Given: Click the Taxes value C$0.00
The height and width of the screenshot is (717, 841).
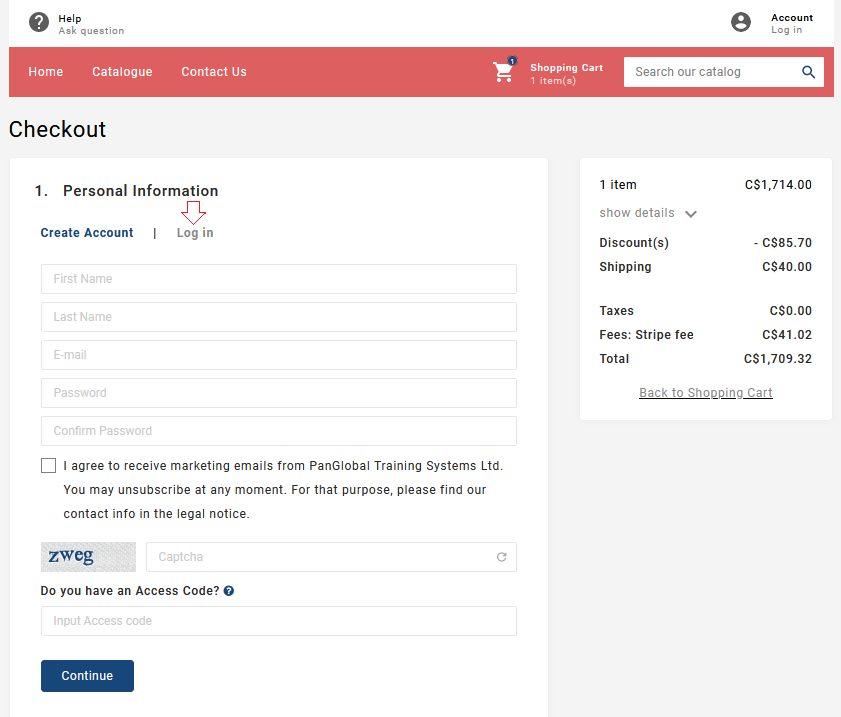Looking at the screenshot, I should (791, 311).
